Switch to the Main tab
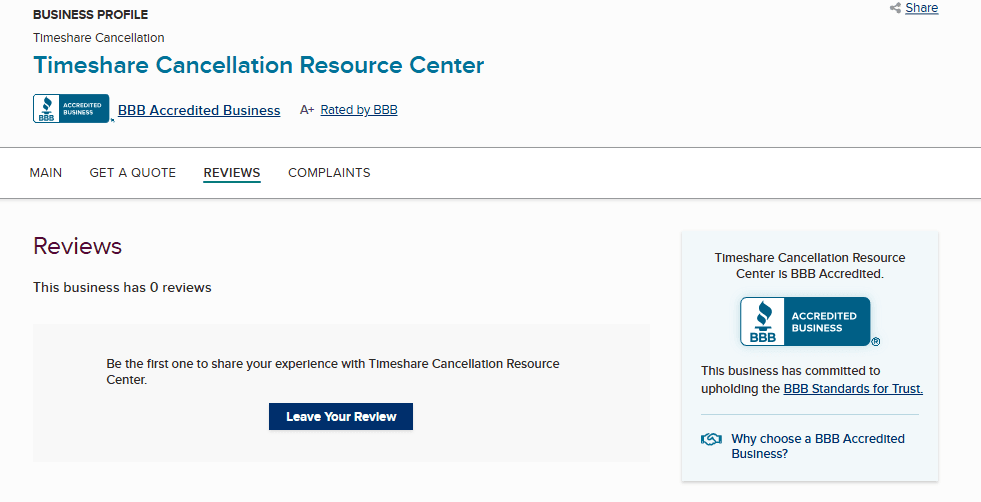Screen dimensions: 981x502 (46, 173)
